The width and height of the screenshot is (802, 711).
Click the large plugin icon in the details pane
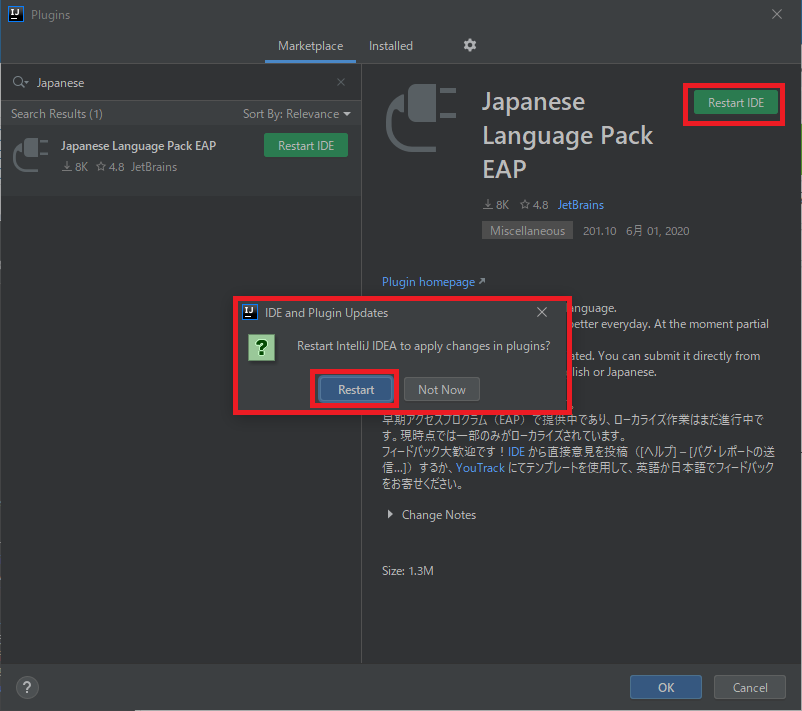click(x=421, y=118)
